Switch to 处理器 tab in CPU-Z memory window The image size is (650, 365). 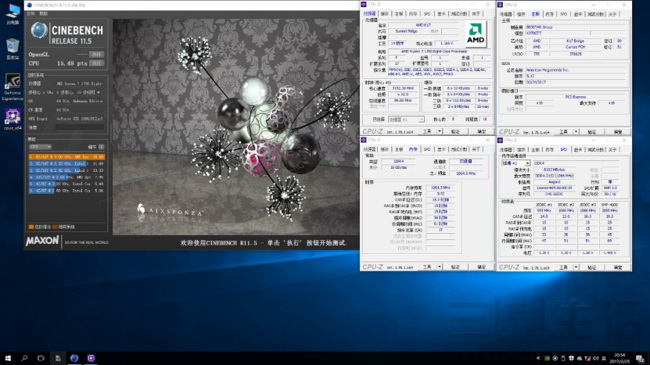[x=370, y=149]
